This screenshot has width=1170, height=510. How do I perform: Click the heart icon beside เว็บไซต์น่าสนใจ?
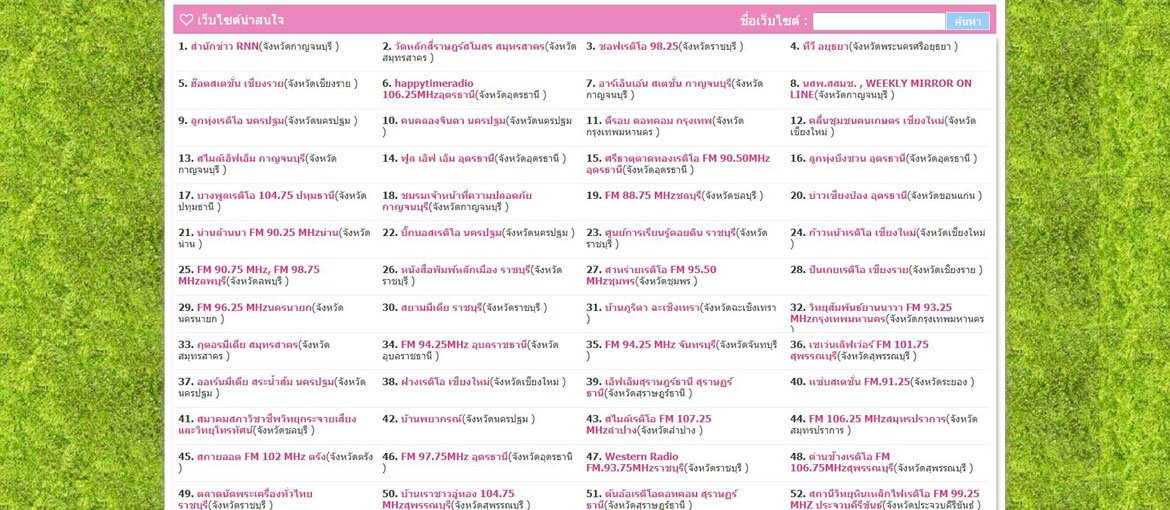[x=186, y=20]
